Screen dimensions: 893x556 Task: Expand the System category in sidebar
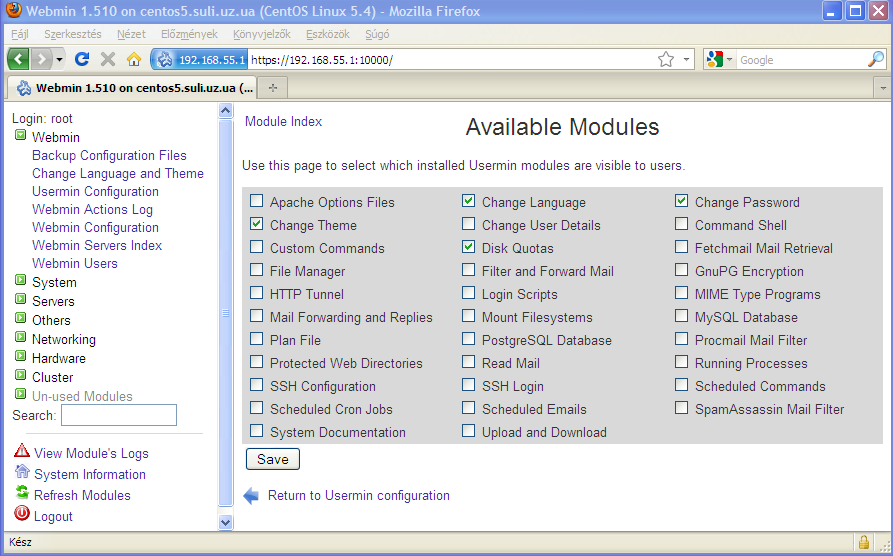20,282
